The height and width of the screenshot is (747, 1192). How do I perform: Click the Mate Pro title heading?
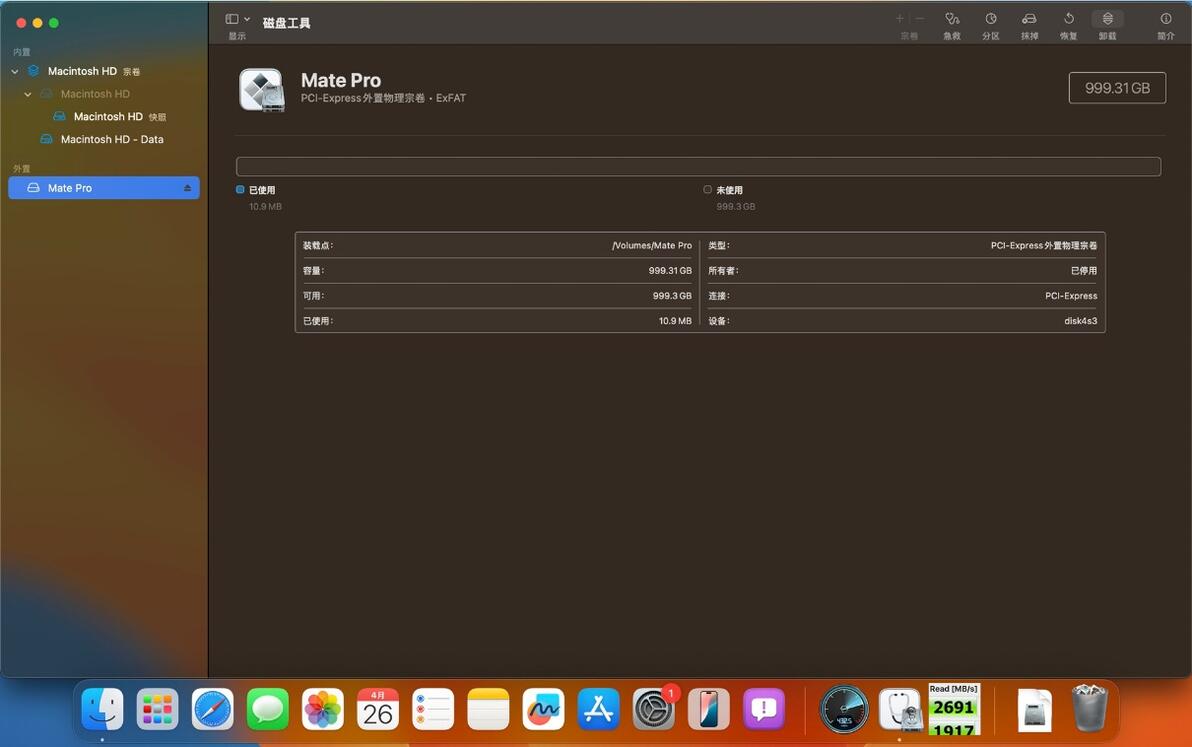[x=341, y=81]
